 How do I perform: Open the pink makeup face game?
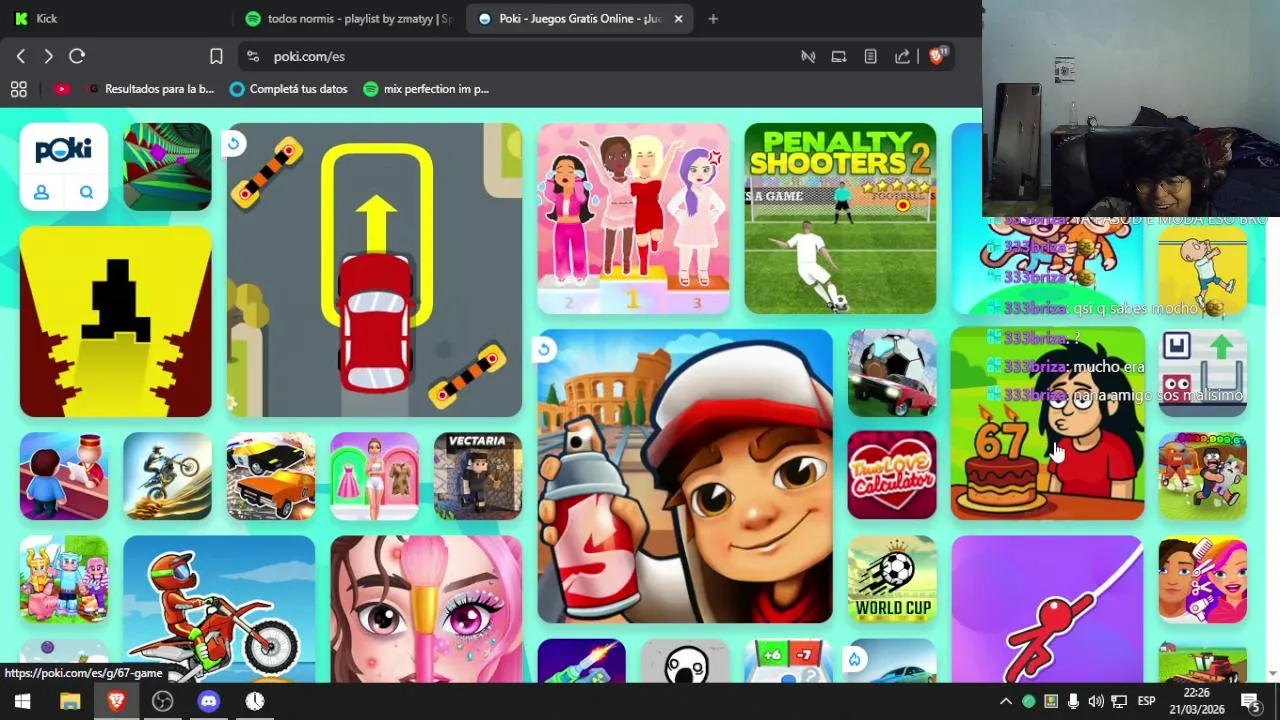point(426,609)
